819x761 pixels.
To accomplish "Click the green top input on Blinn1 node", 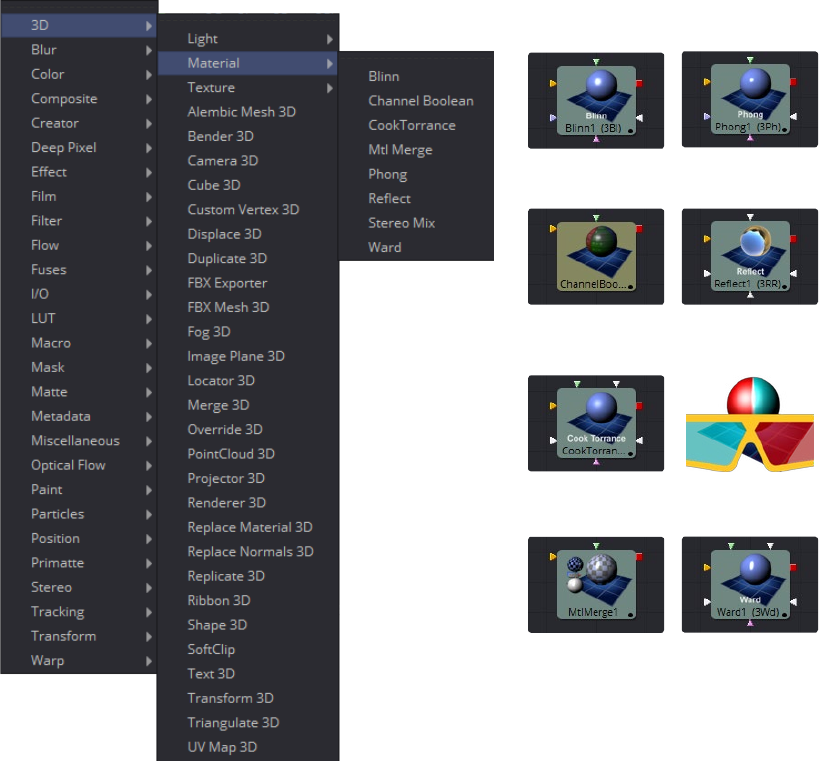I will click(x=596, y=62).
